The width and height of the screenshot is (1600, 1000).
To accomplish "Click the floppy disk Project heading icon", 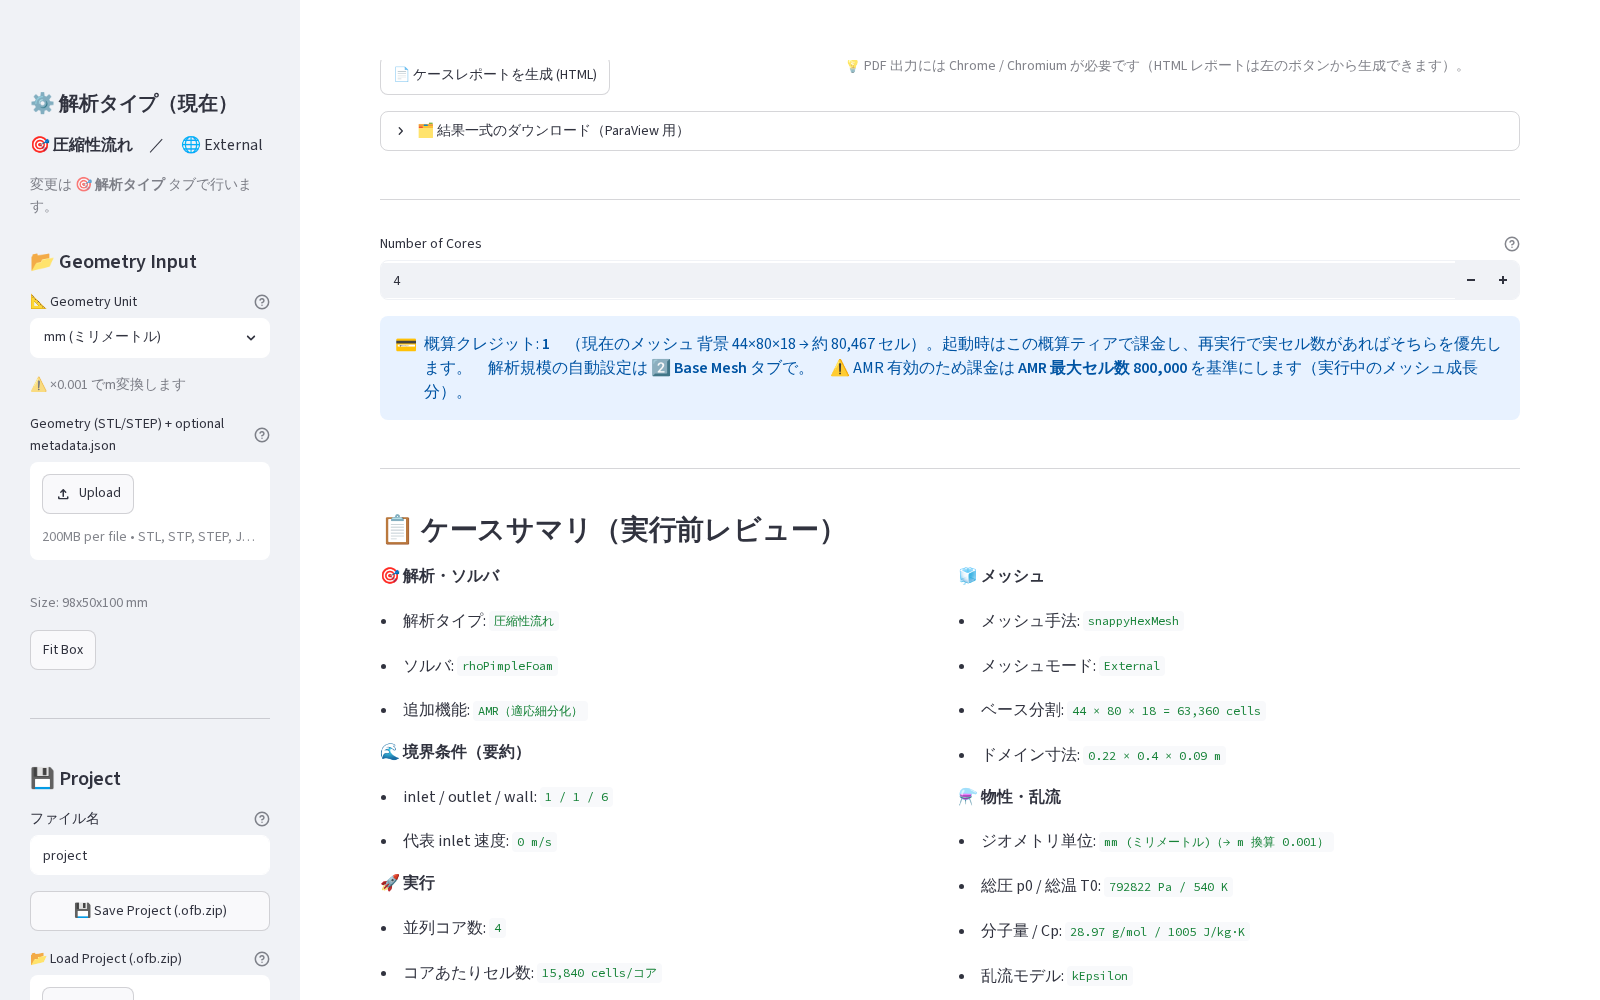I will coord(42,779).
